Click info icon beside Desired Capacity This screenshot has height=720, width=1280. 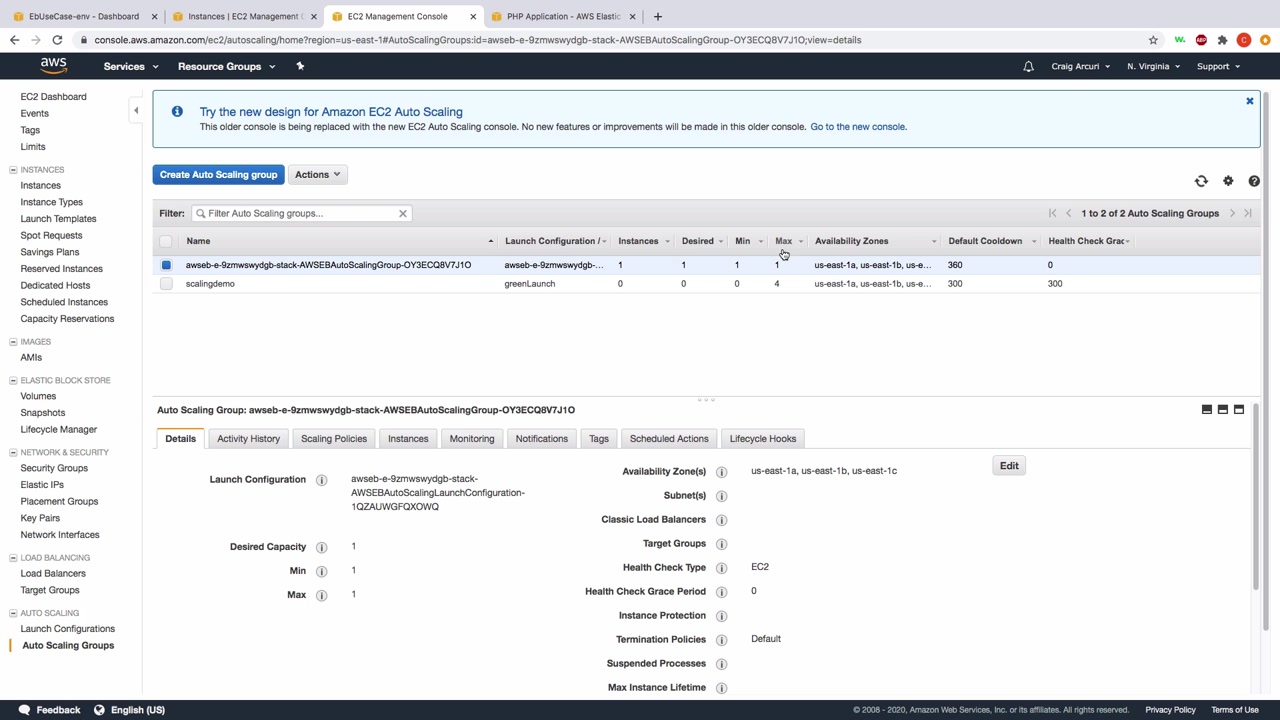[x=321, y=547]
